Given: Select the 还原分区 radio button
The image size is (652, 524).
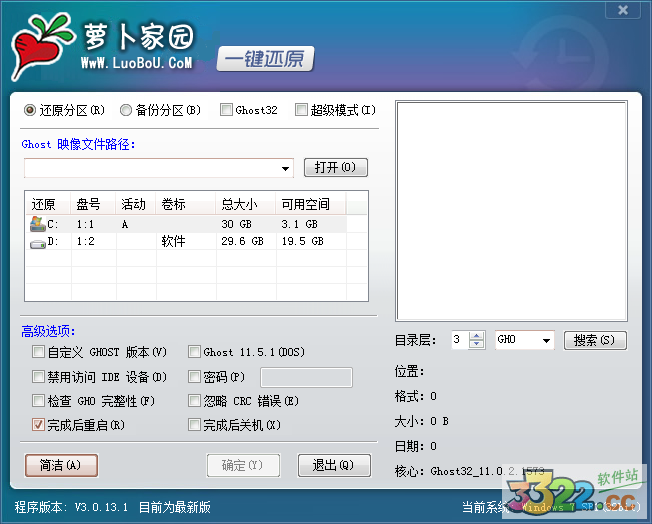Looking at the screenshot, I should 30,110.
